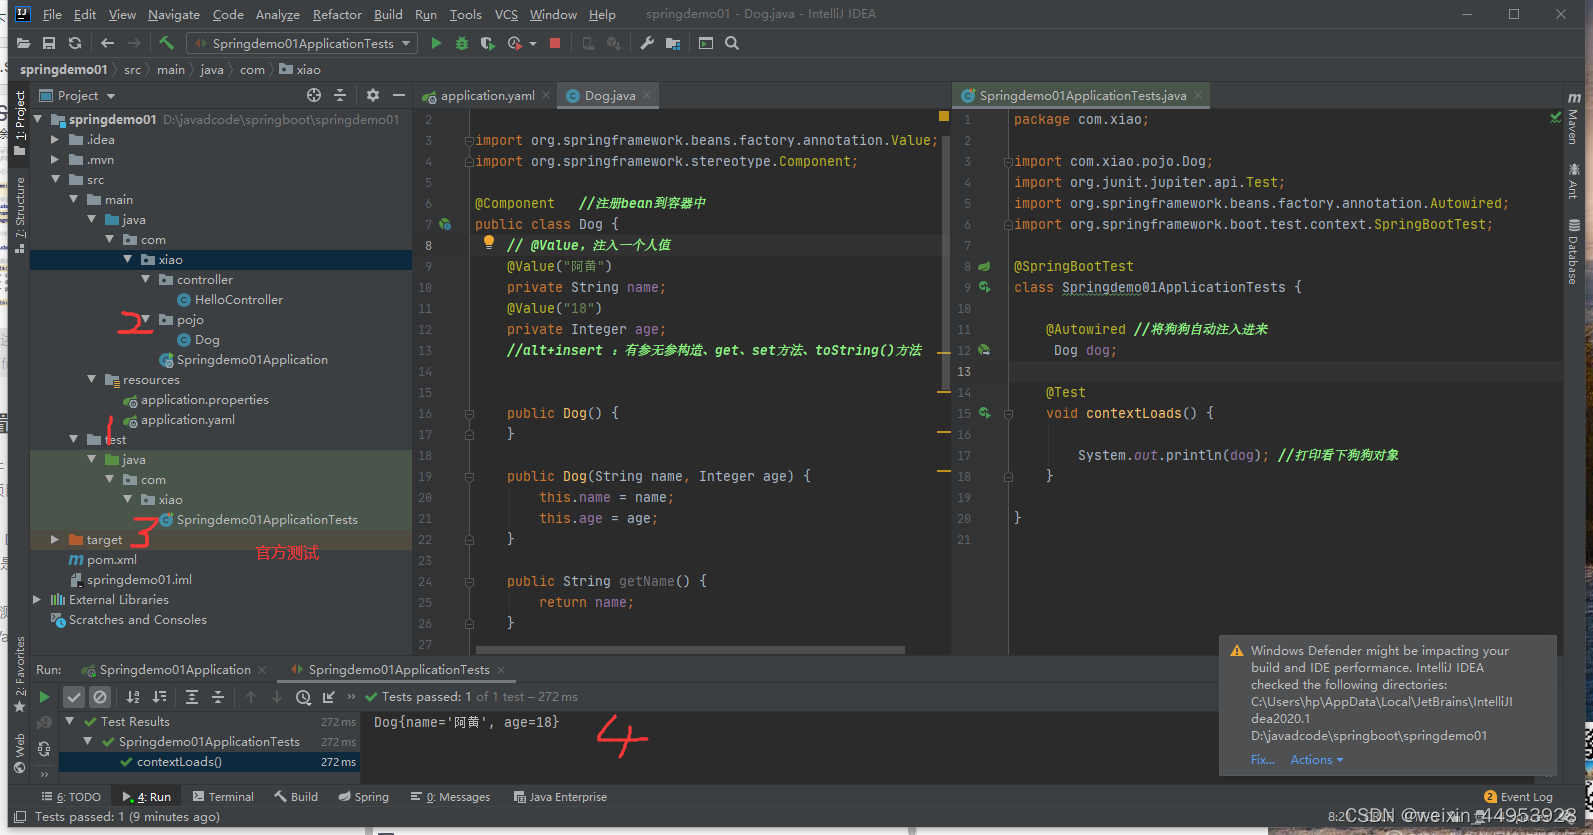Screen dimensions: 1593x835
Task: Expand the target folder
Action: point(55,540)
